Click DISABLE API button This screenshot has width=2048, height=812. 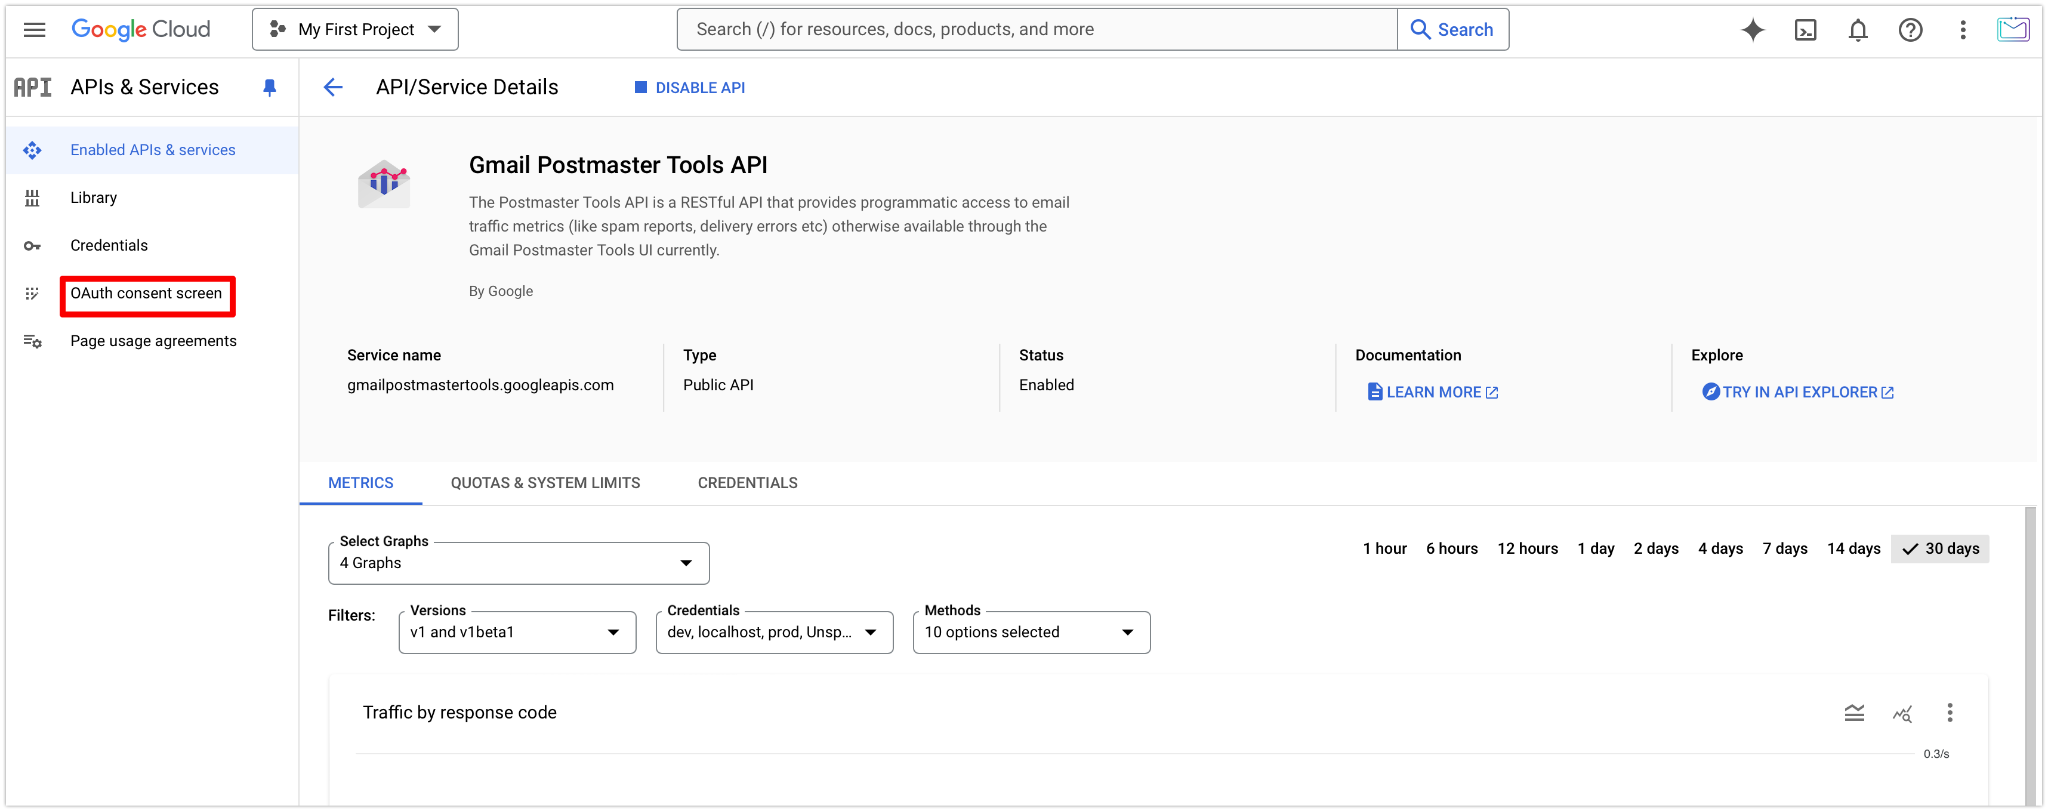coord(690,88)
